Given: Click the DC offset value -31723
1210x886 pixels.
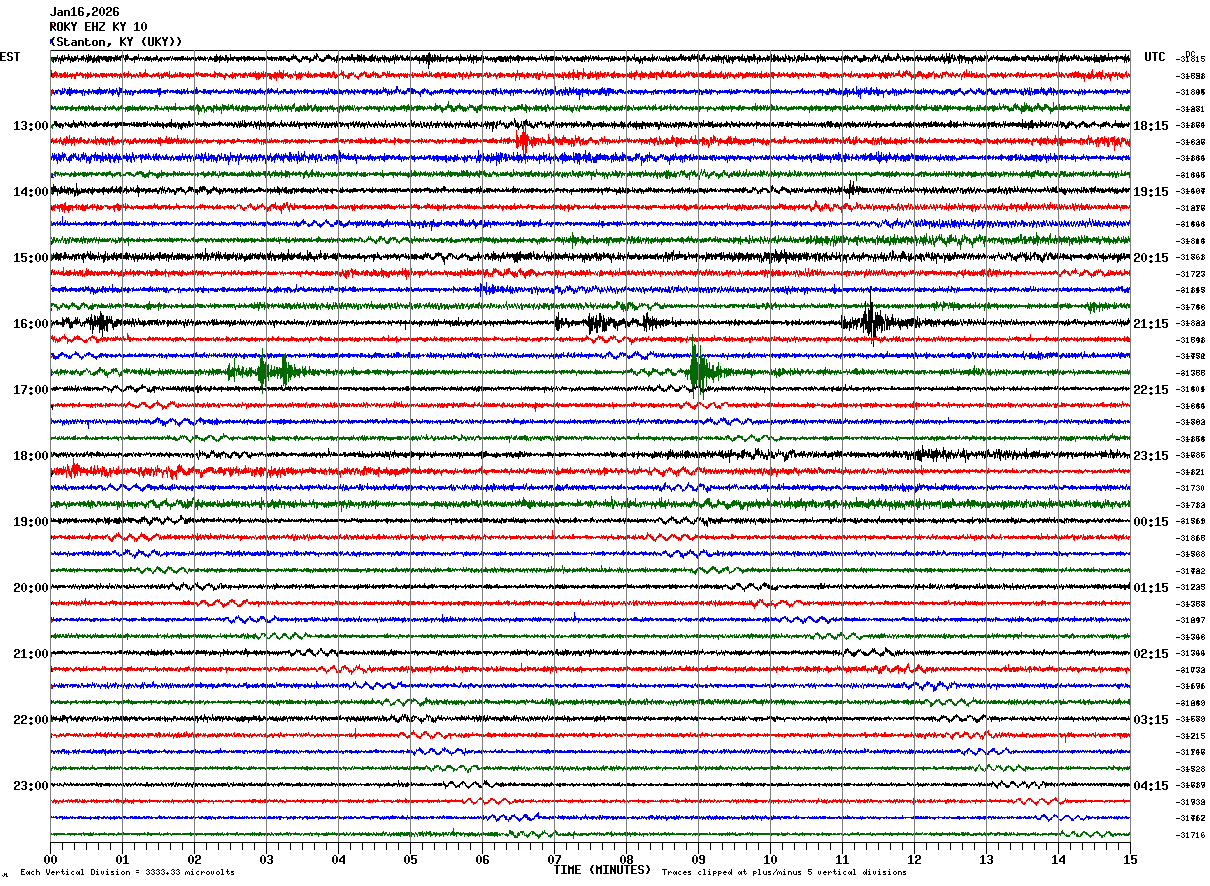Looking at the screenshot, I should click(1192, 274).
